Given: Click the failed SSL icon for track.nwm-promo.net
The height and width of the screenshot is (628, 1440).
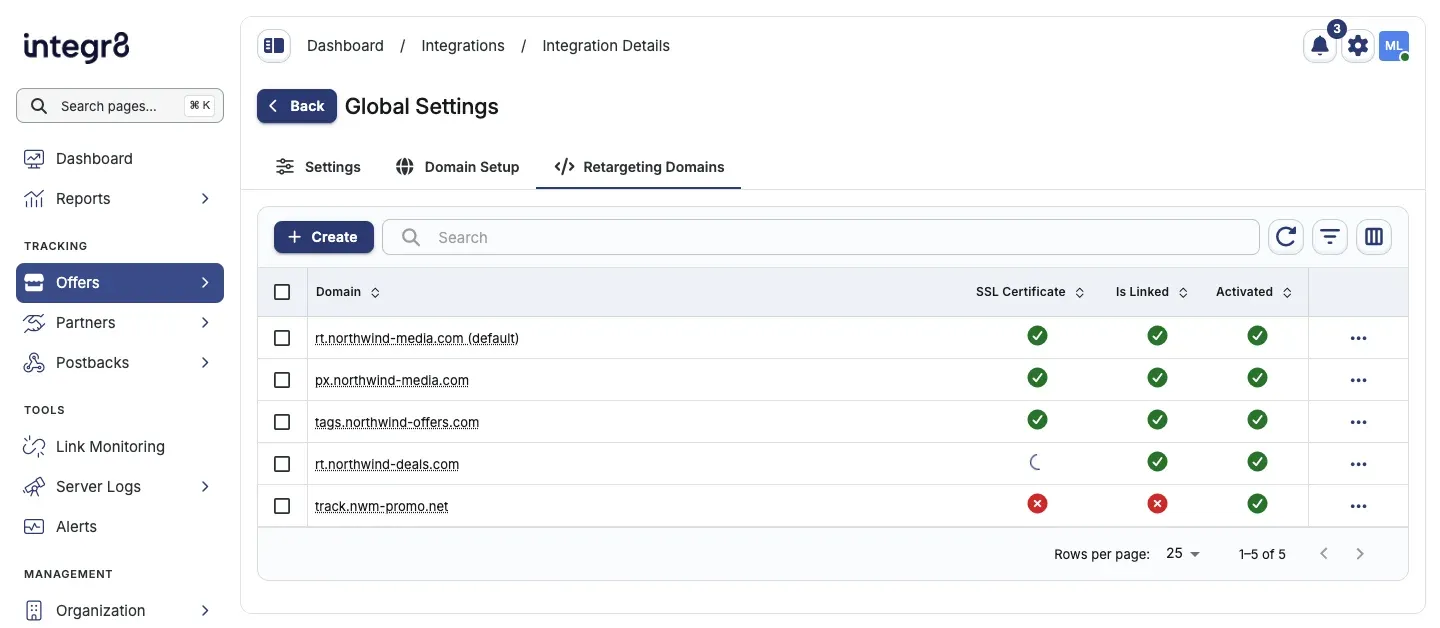Looking at the screenshot, I should [1037, 504].
